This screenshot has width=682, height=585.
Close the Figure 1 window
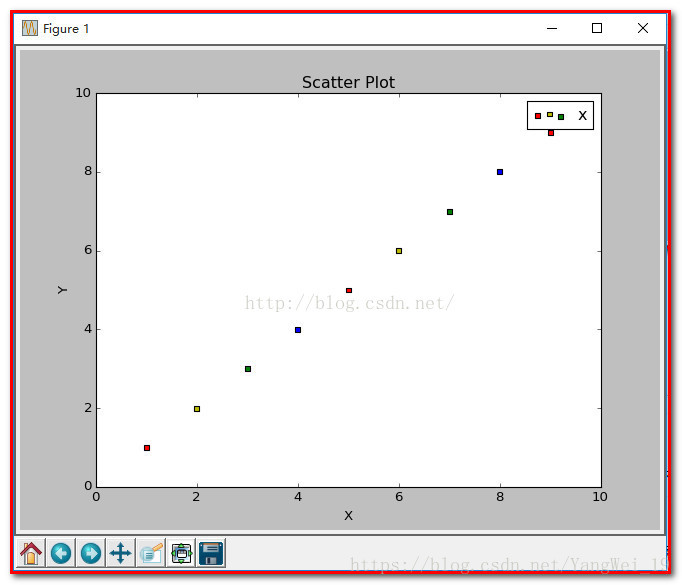pos(643,28)
